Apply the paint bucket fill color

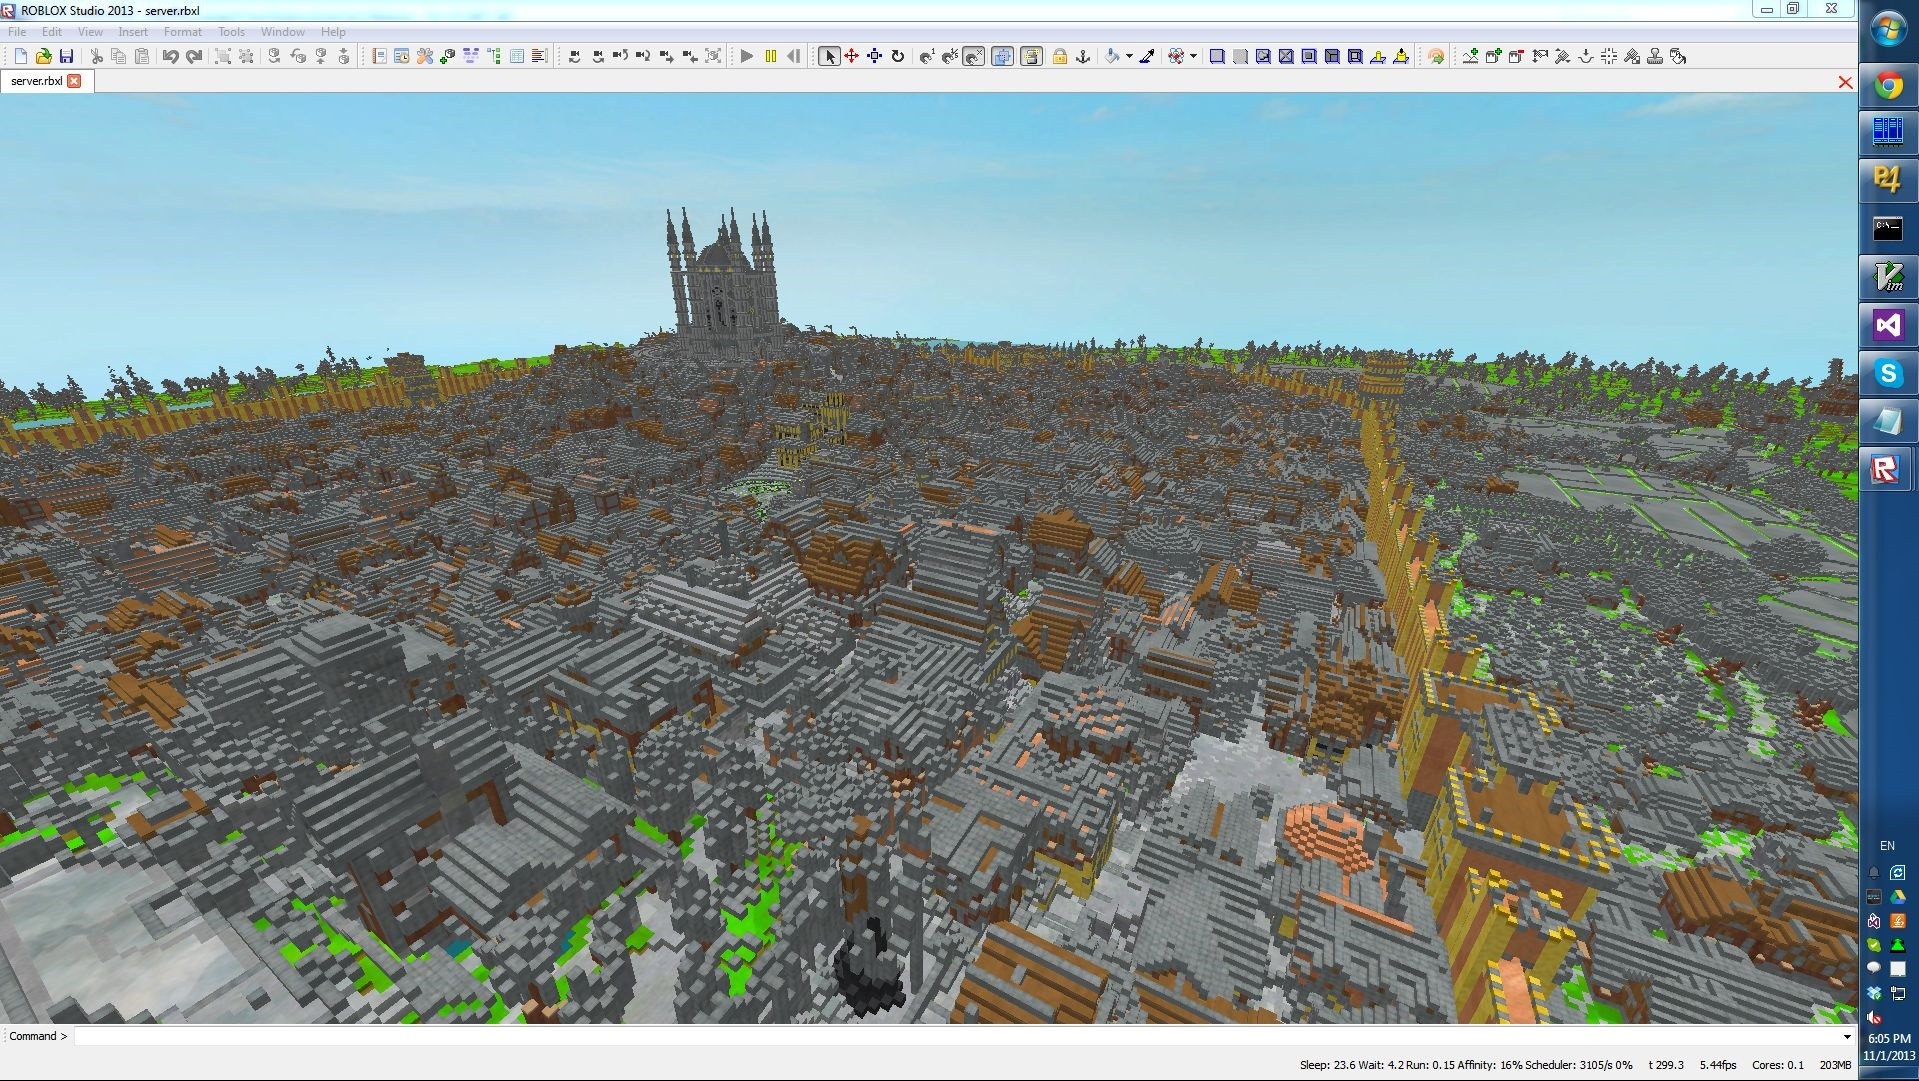coord(1112,57)
